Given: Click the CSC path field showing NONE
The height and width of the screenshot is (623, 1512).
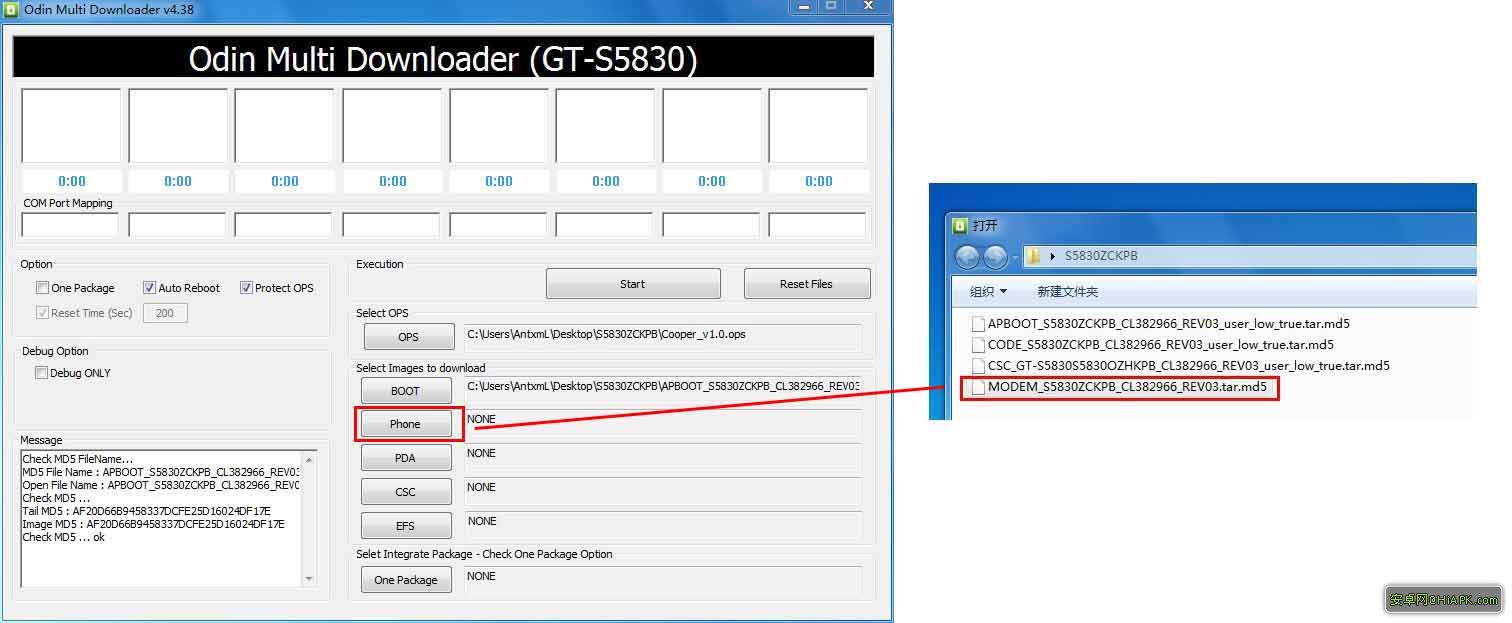Looking at the screenshot, I should [662, 492].
